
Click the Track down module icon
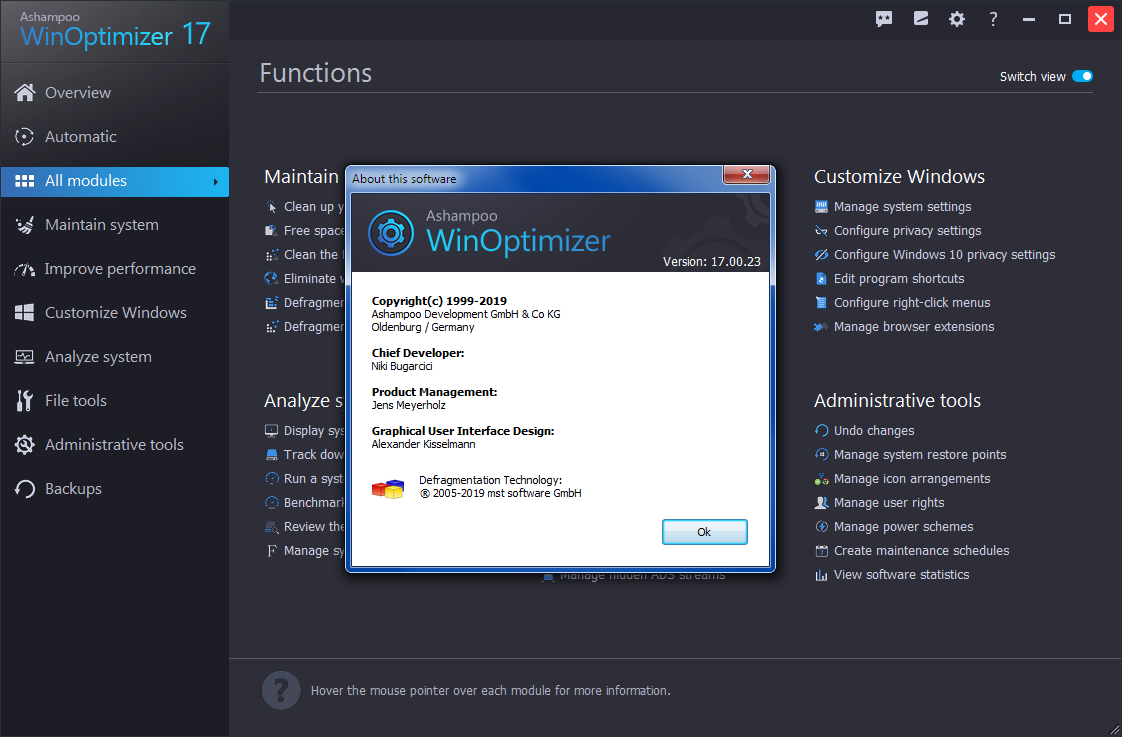(271, 454)
